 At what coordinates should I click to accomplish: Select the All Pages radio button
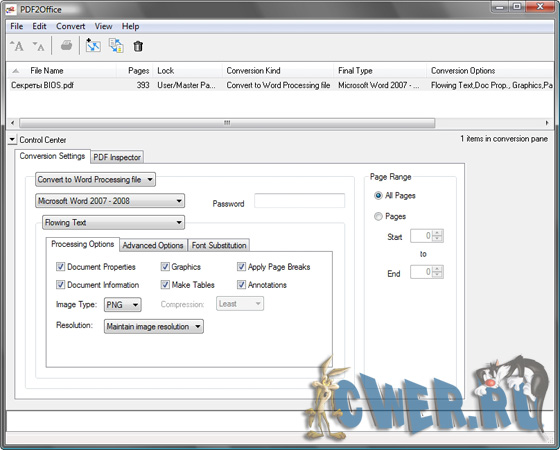[378, 195]
